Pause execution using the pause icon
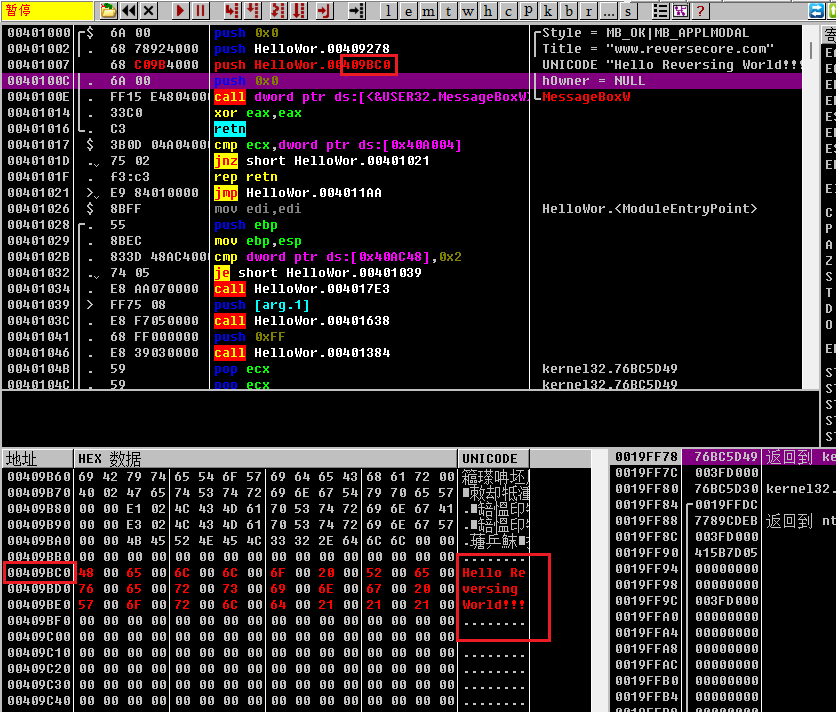 click(x=201, y=11)
